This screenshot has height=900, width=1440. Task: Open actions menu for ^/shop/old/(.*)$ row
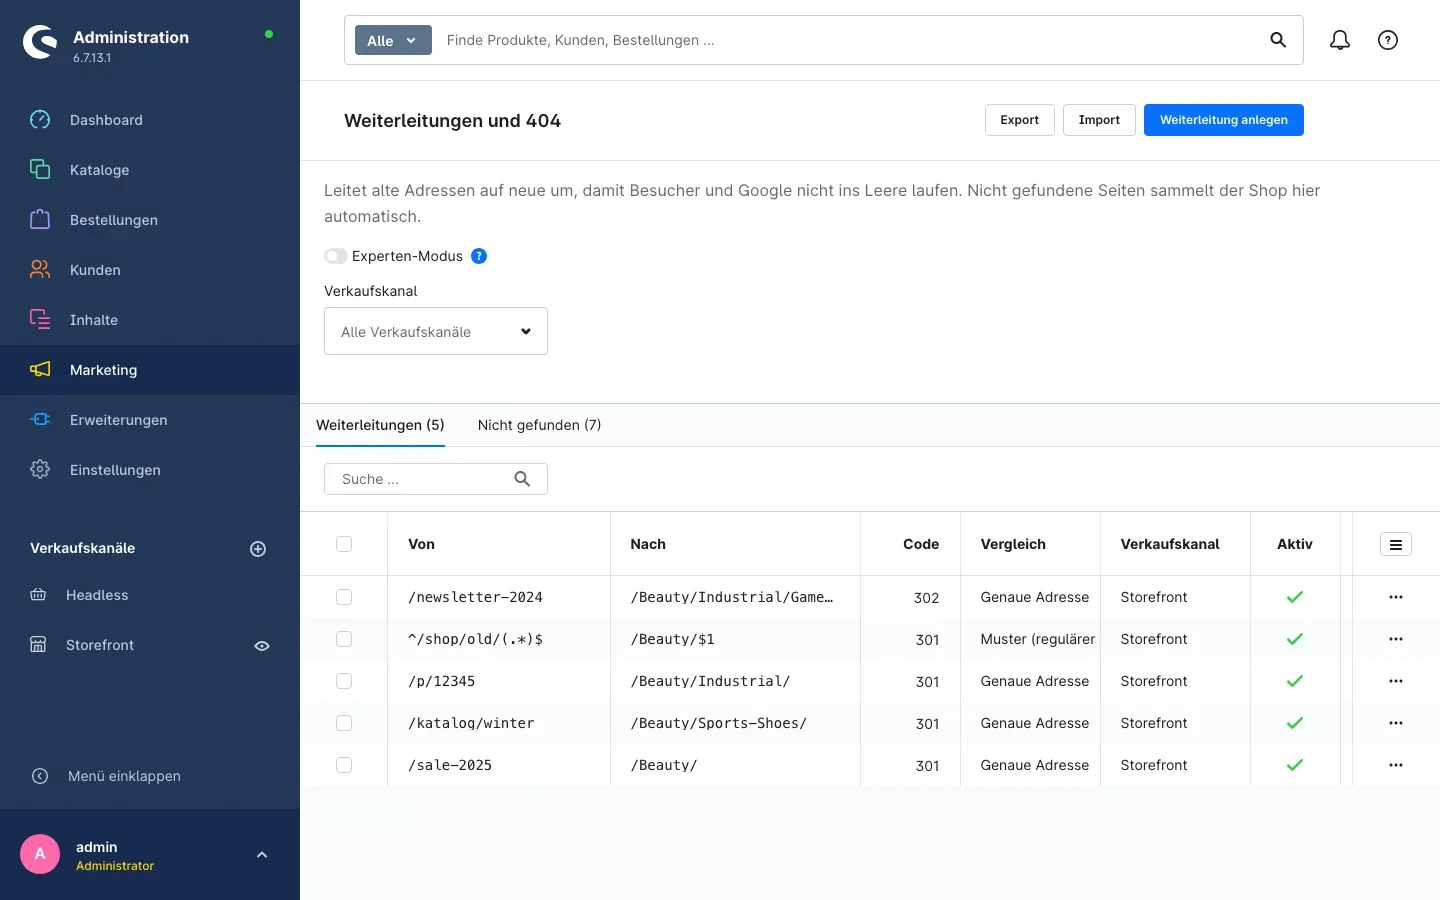1396,639
